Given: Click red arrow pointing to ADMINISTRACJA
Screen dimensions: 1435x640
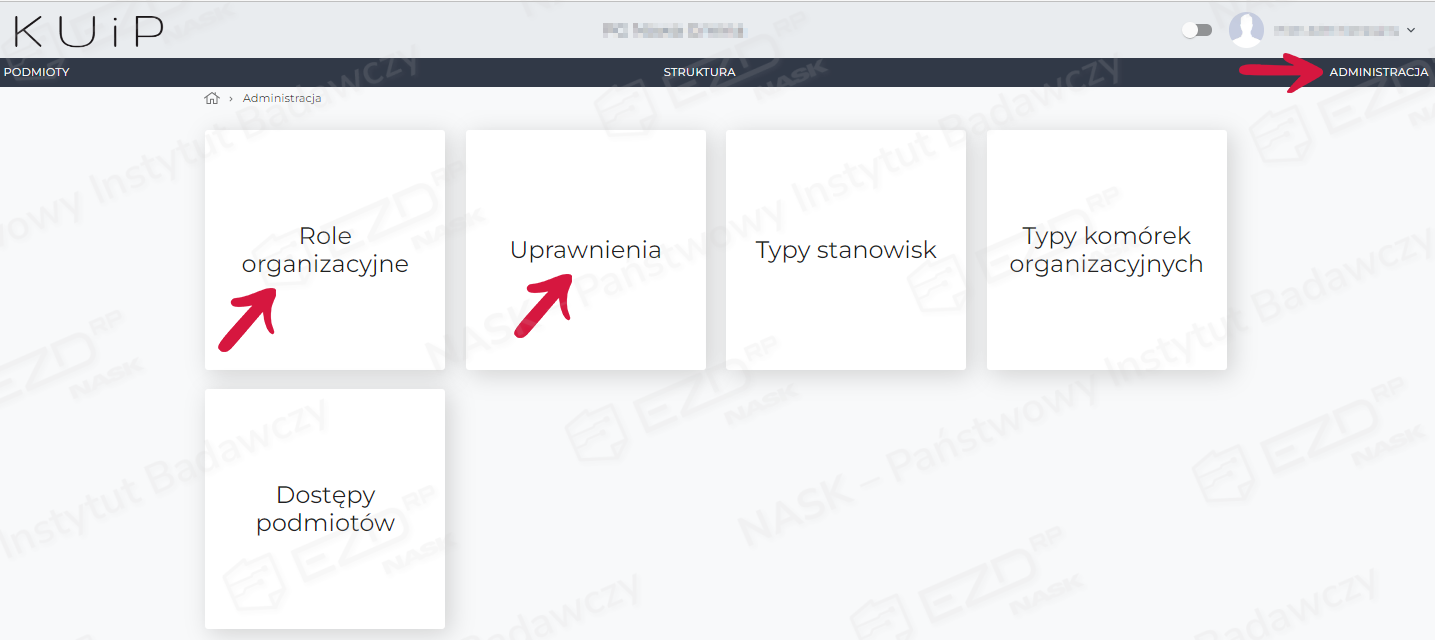Looking at the screenshot, I should click(x=1281, y=73).
